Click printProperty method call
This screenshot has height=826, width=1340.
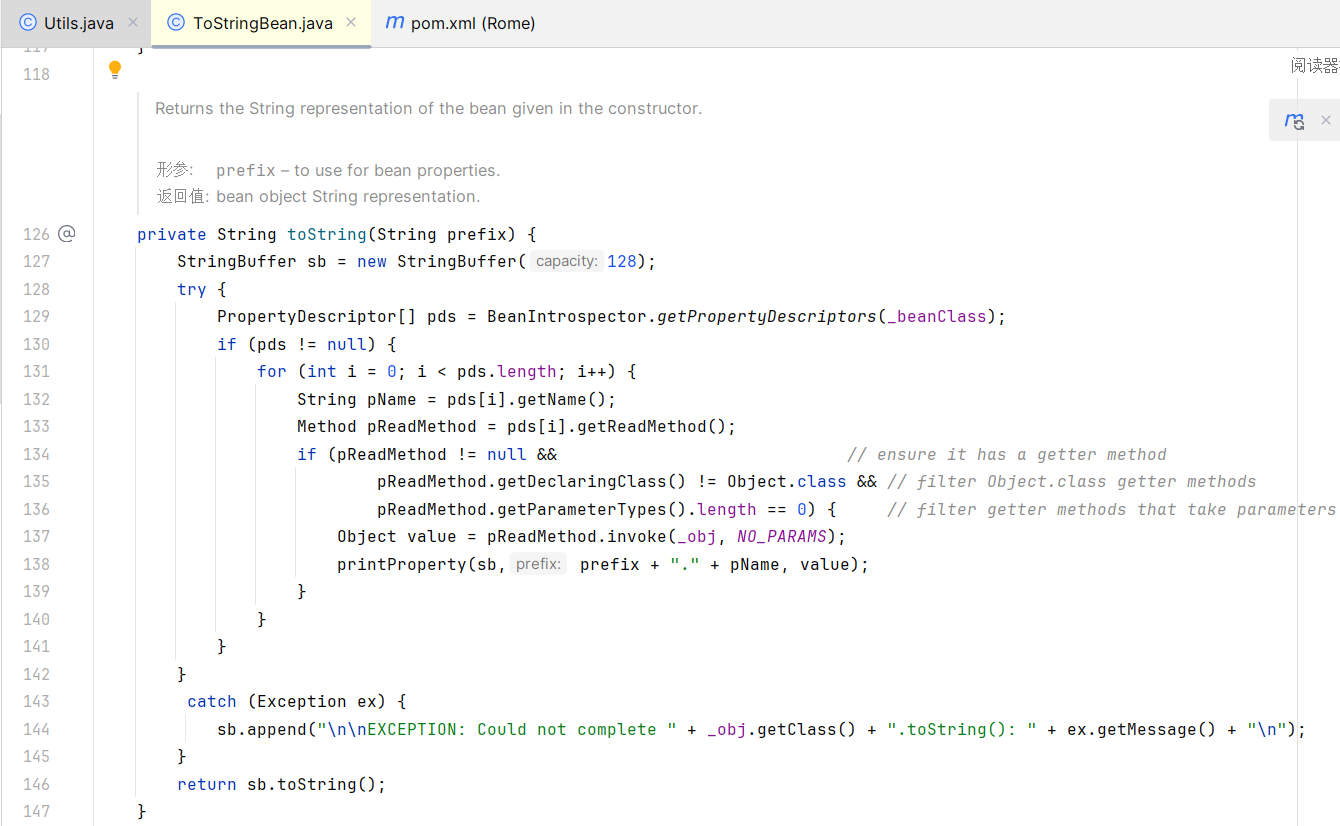[x=402, y=564]
